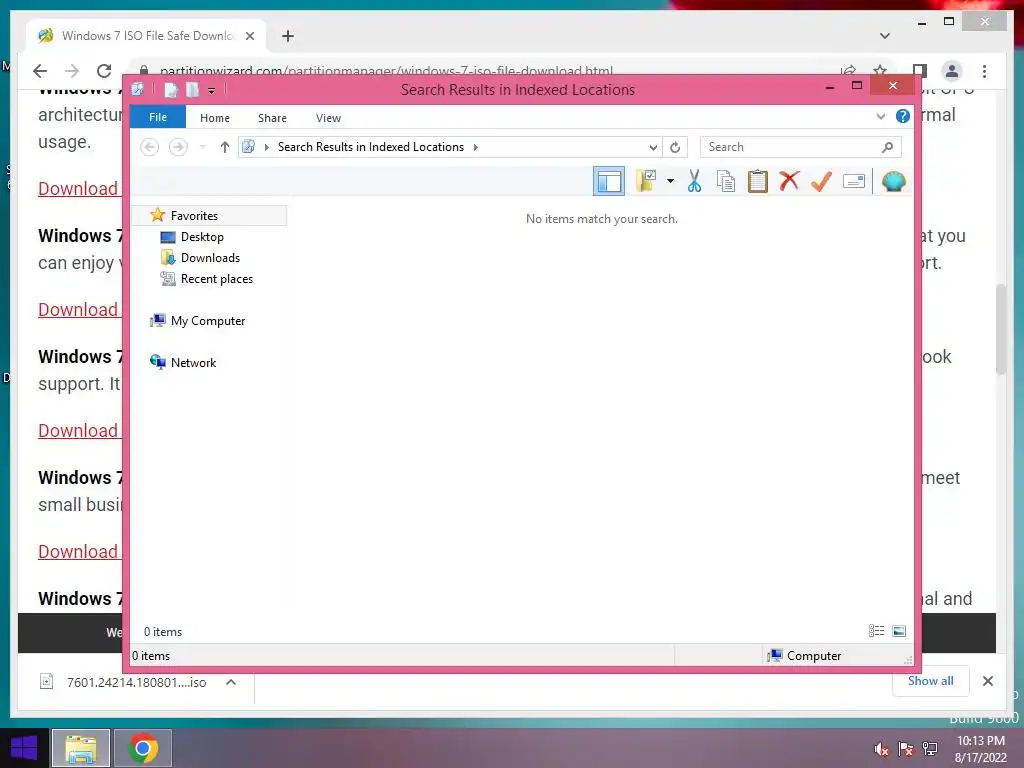Open Customize Quick Access Toolbar dropdown
The image size is (1024, 768).
click(x=212, y=90)
